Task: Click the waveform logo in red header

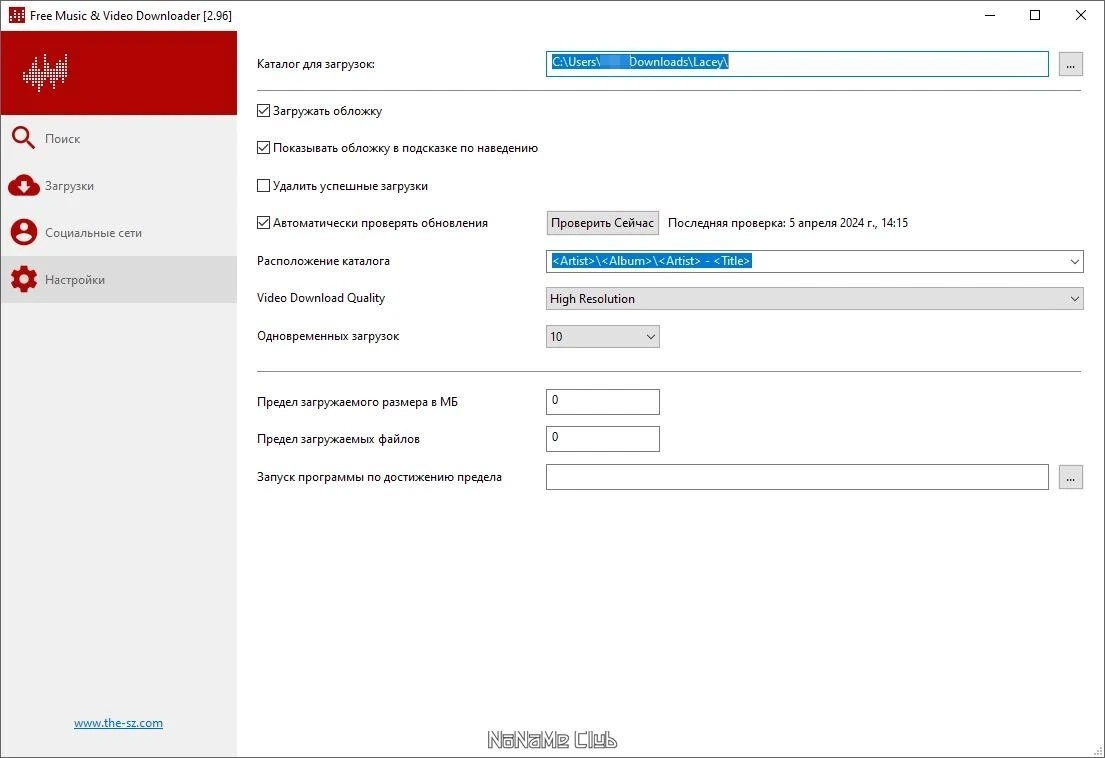Action: pos(45,73)
